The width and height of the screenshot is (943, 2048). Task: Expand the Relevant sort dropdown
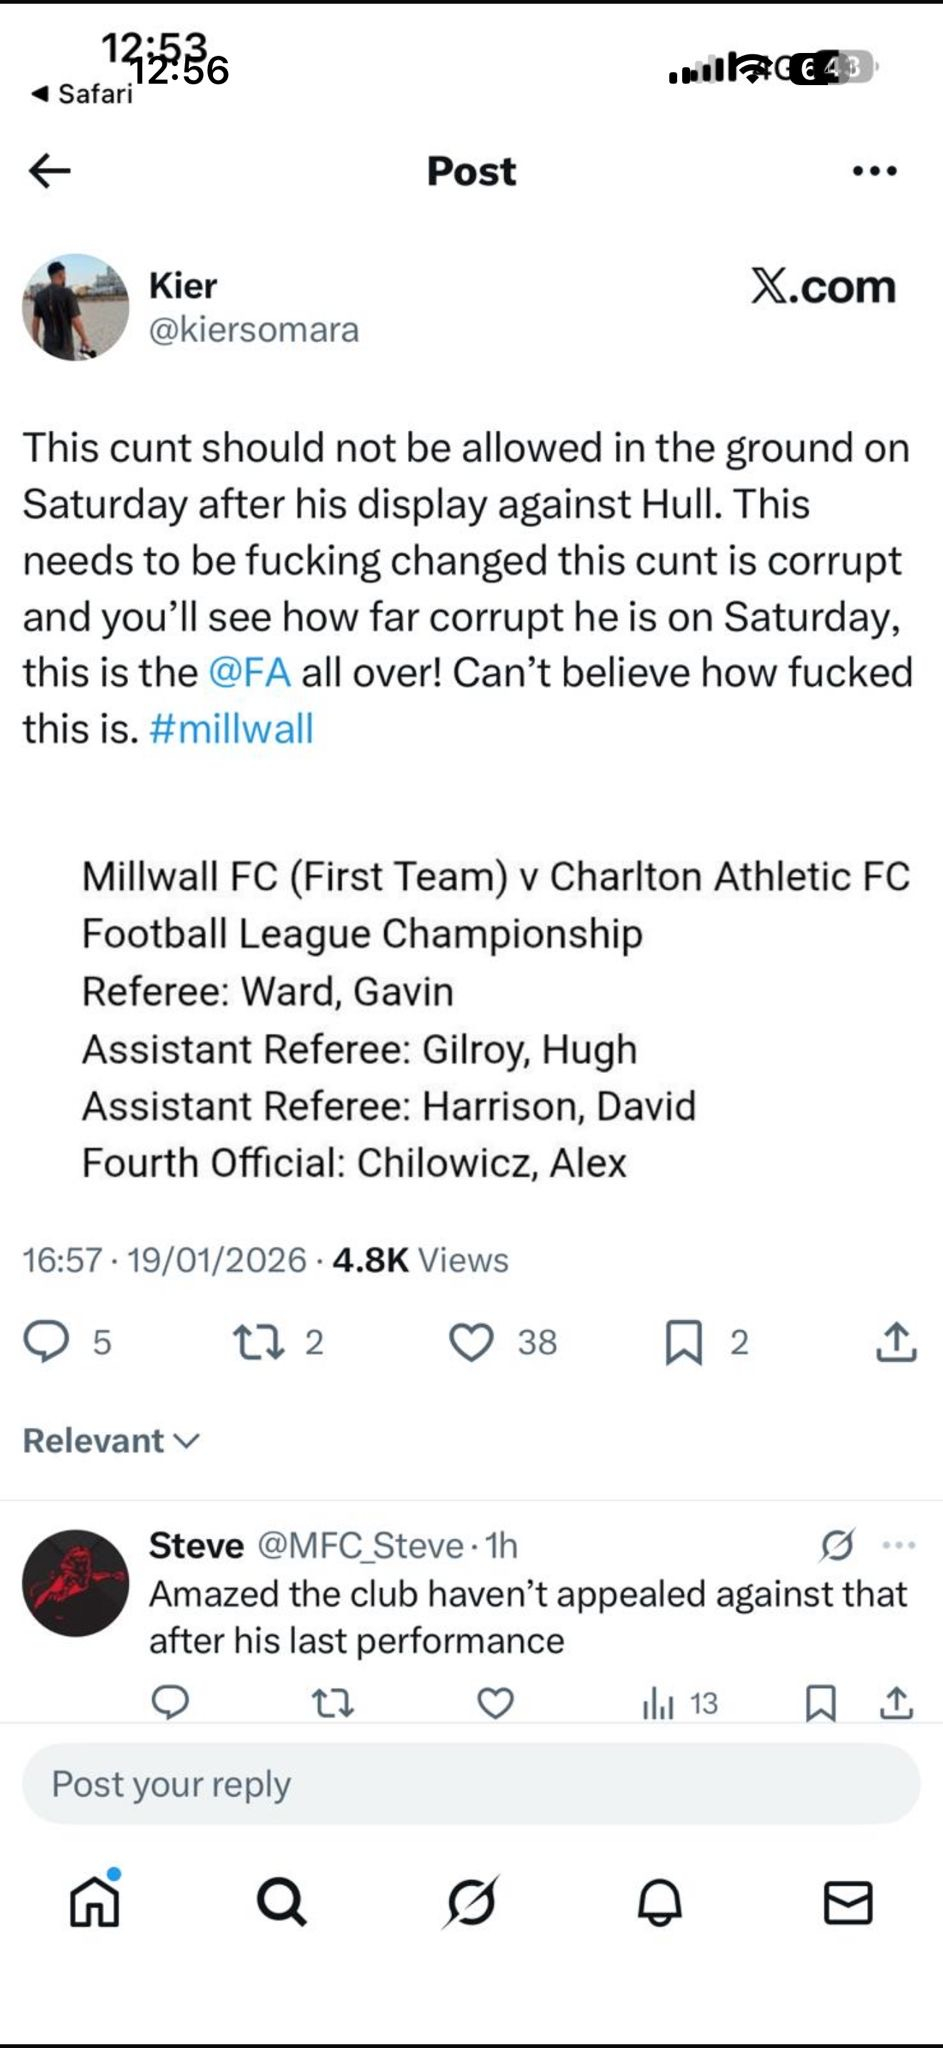tap(111, 1440)
